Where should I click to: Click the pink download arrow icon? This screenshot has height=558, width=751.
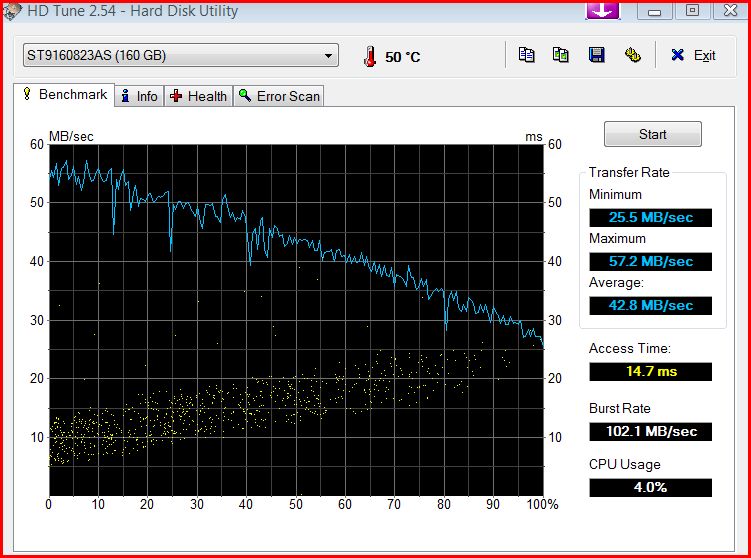click(x=604, y=10)
